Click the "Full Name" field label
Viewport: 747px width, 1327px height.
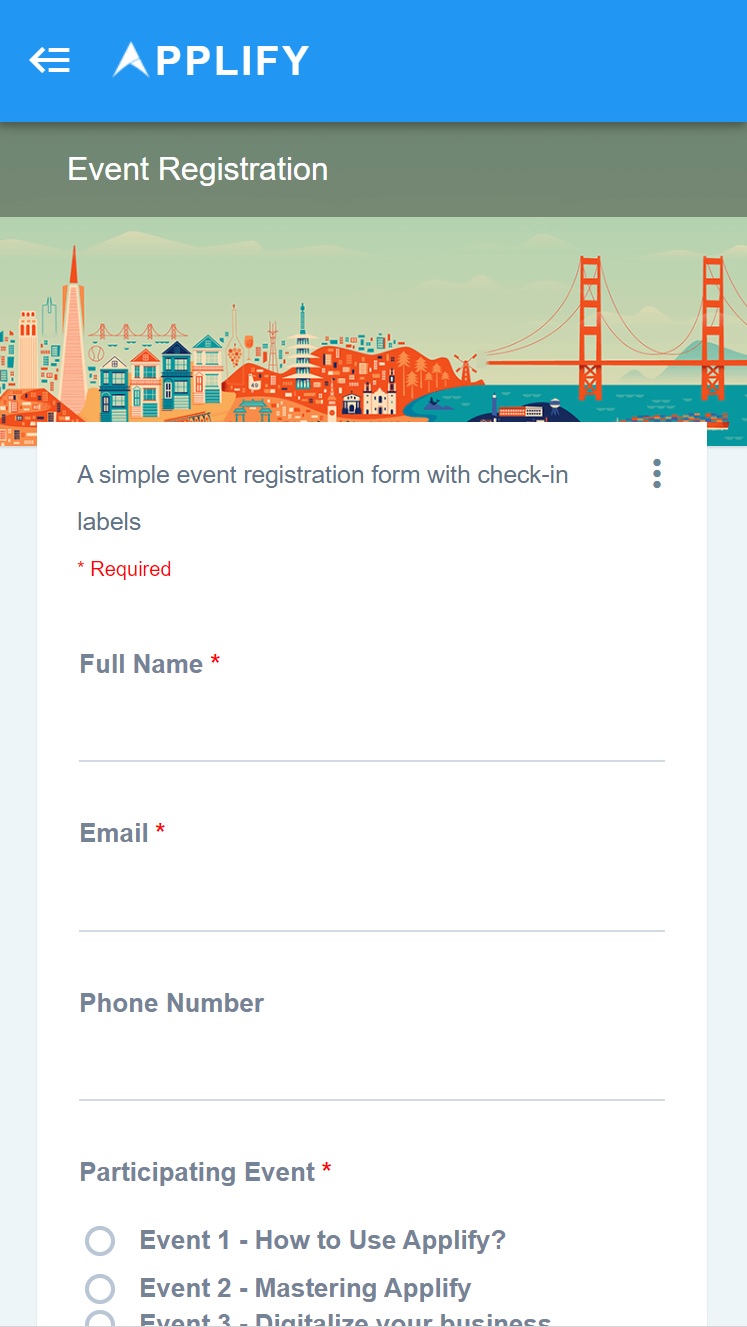click(141, 664)
